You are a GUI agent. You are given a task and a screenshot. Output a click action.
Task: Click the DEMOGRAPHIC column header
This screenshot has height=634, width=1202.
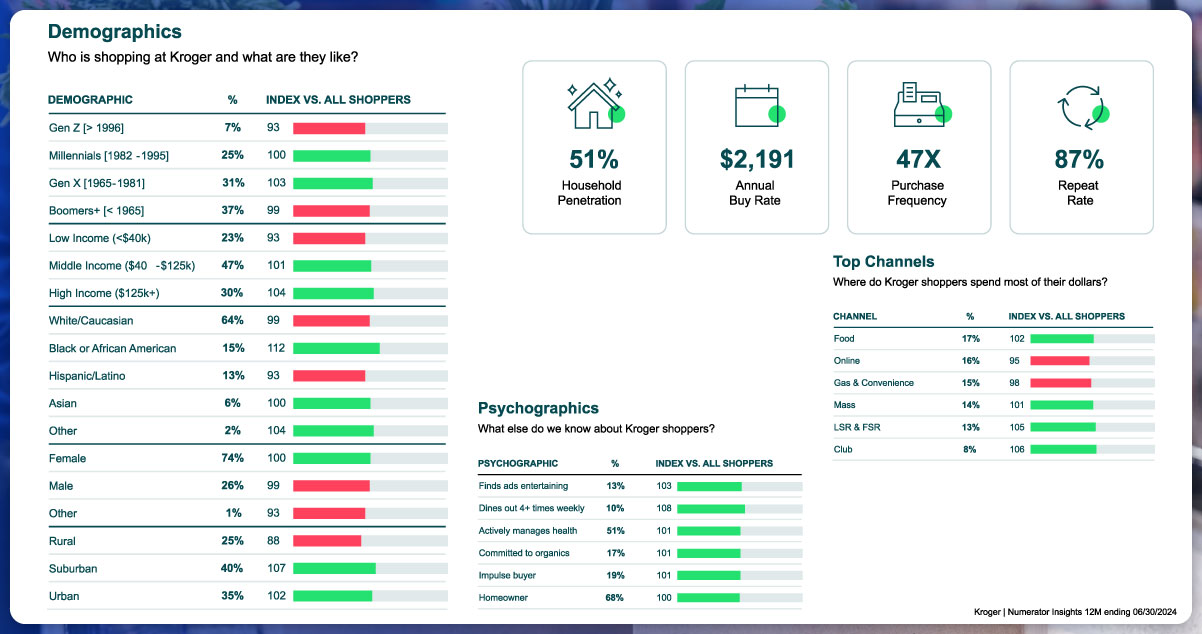pyautogui.click(x=90, y=100)
